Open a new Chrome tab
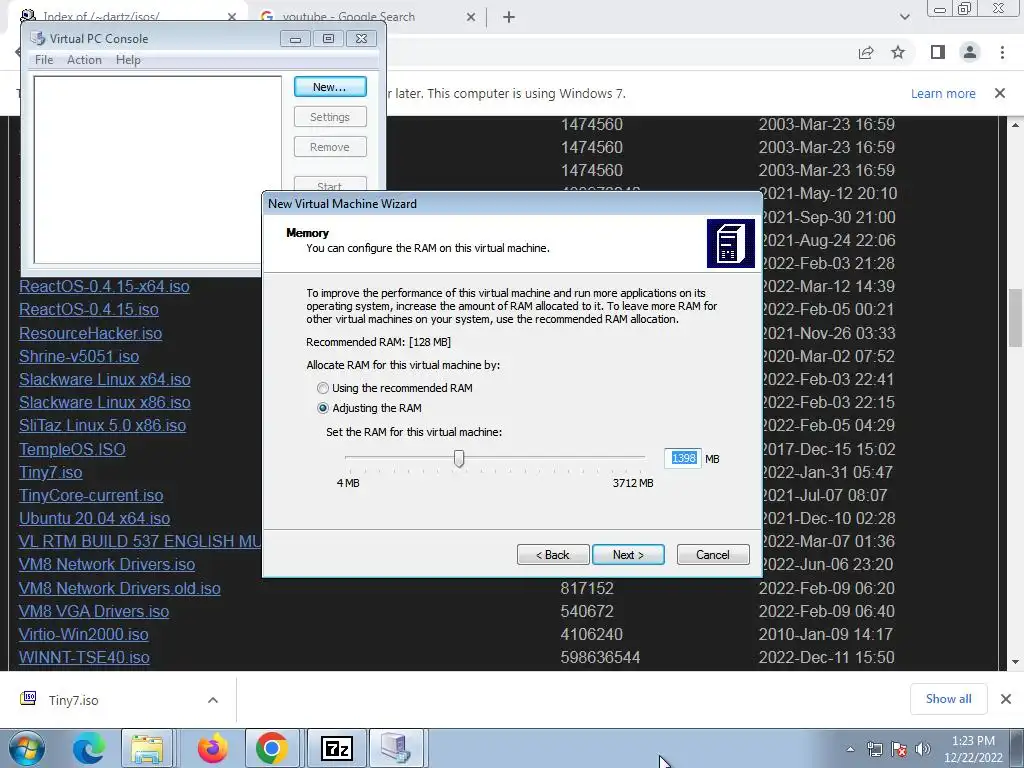The height and width of the screenshot is (768, 1024). 509,17
